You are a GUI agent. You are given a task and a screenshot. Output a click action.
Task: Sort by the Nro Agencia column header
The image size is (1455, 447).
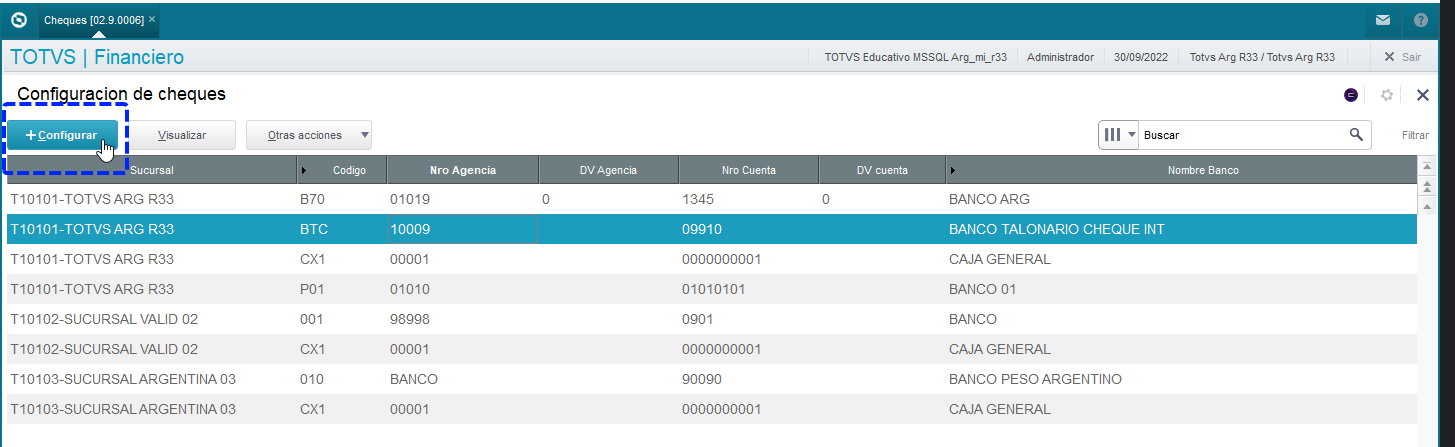tap(463, 170)
